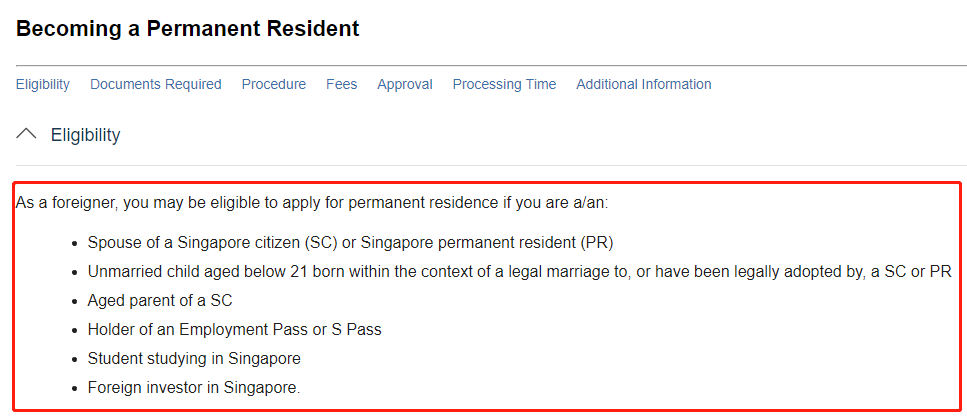This screenshot has height=417, width=967.
Task: Click the Becoming a Permanent Resident title
Action: 188,29
